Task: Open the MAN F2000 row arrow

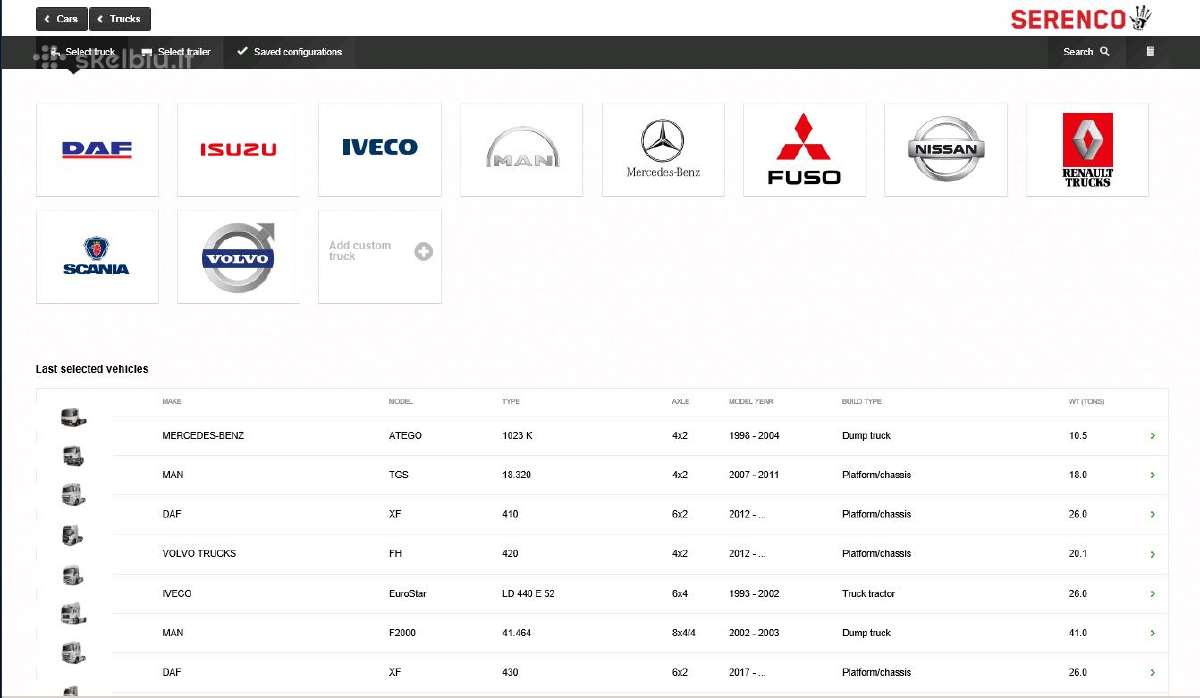Action: (1153, 633)
